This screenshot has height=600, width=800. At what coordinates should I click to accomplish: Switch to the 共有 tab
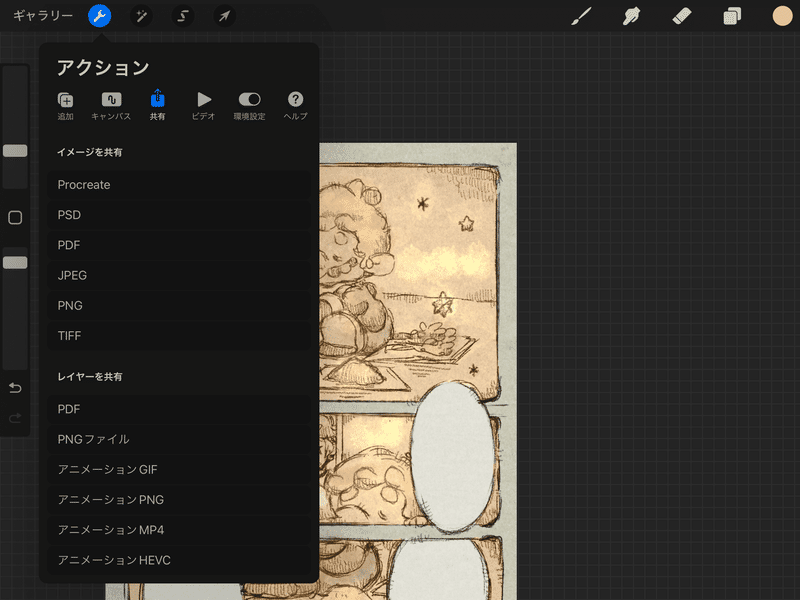(x=157, y=106)
